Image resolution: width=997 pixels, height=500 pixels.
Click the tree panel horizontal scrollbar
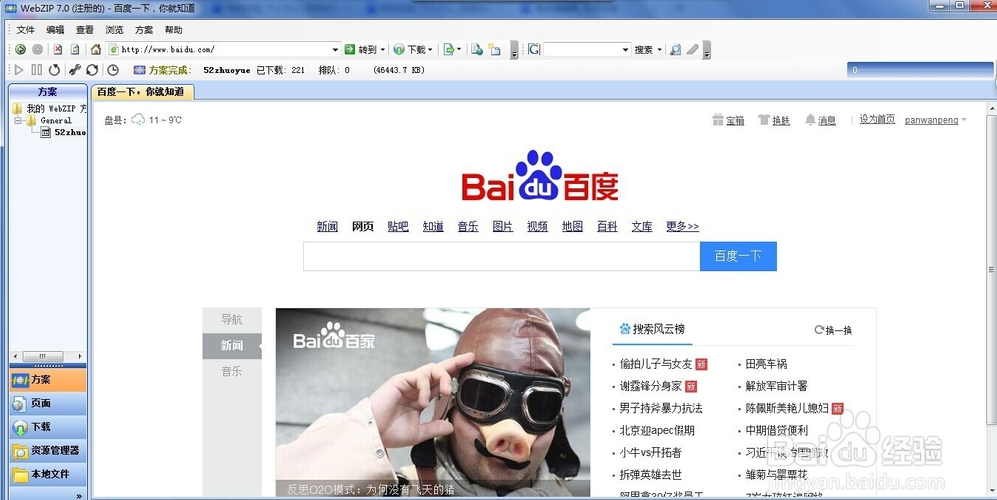click(48, 356)
